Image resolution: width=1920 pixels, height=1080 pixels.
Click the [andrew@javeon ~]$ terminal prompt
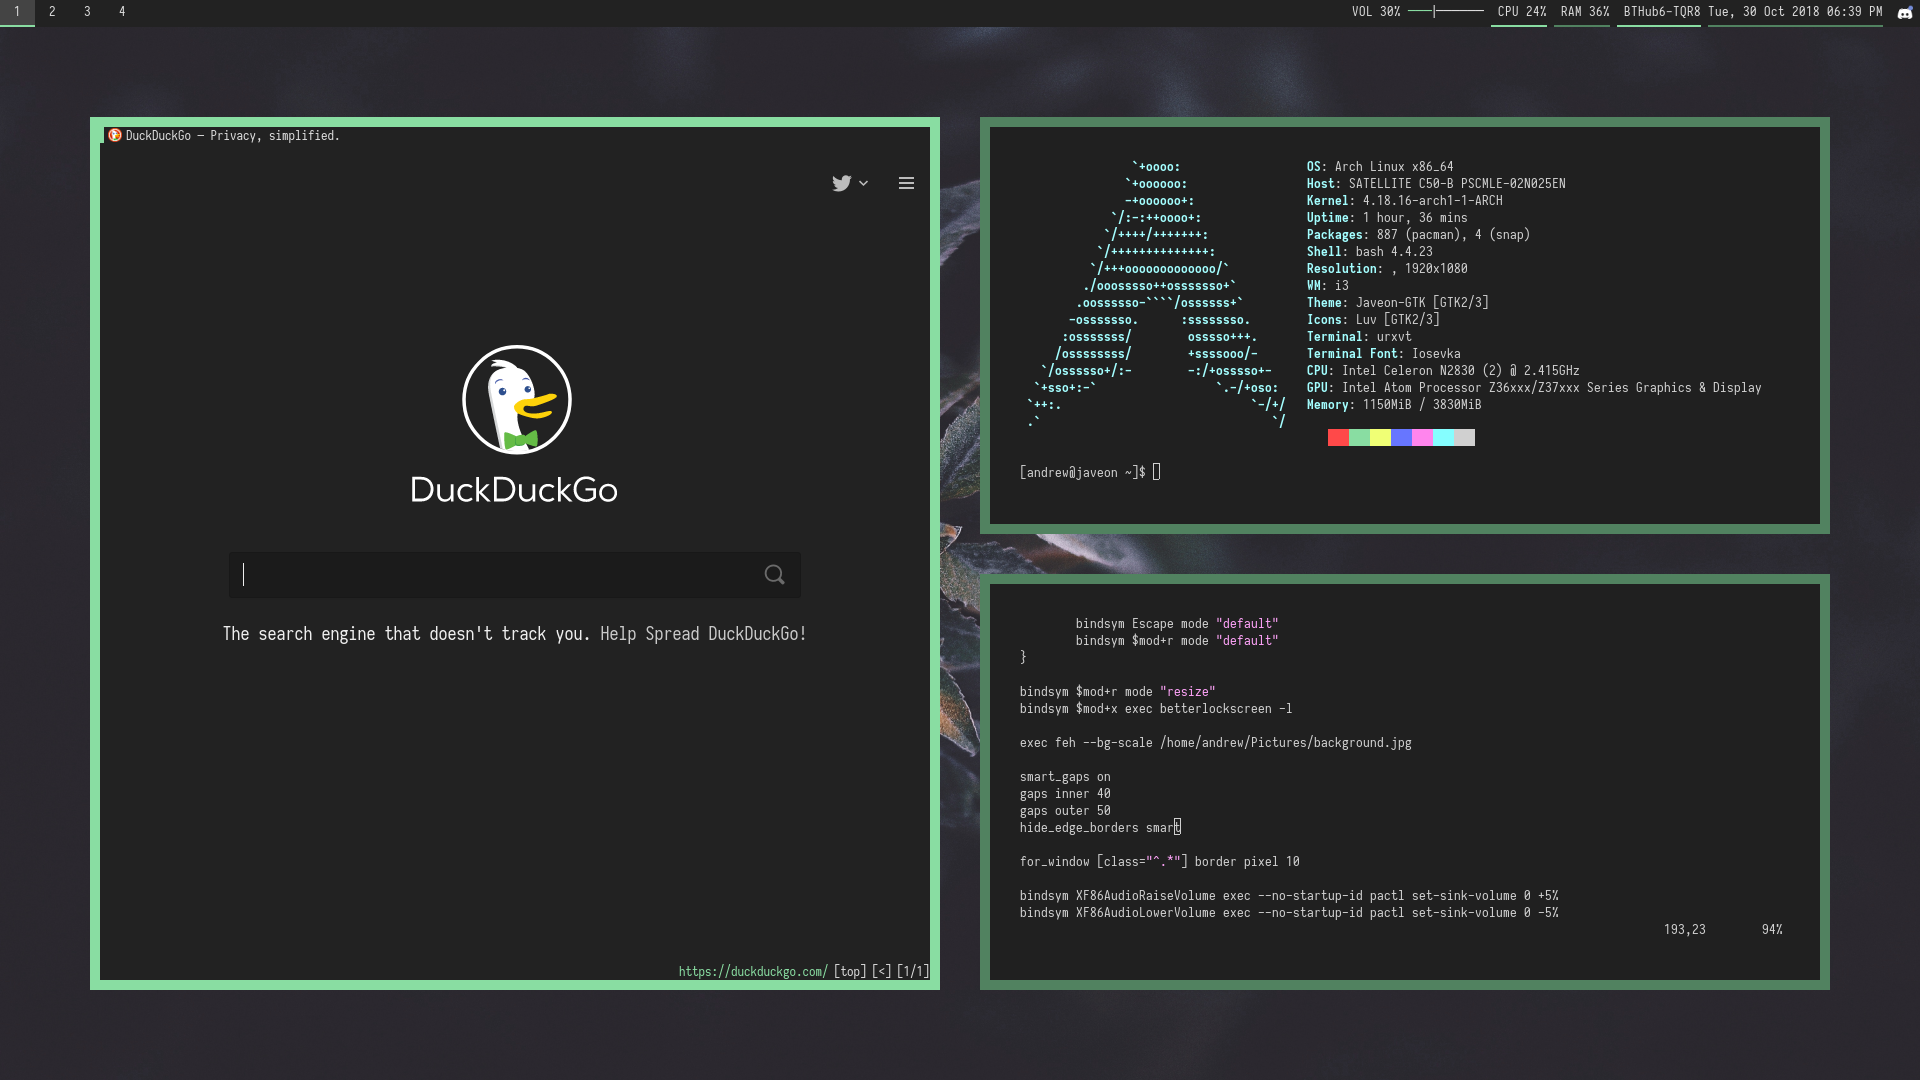[x=1083, y=473]
